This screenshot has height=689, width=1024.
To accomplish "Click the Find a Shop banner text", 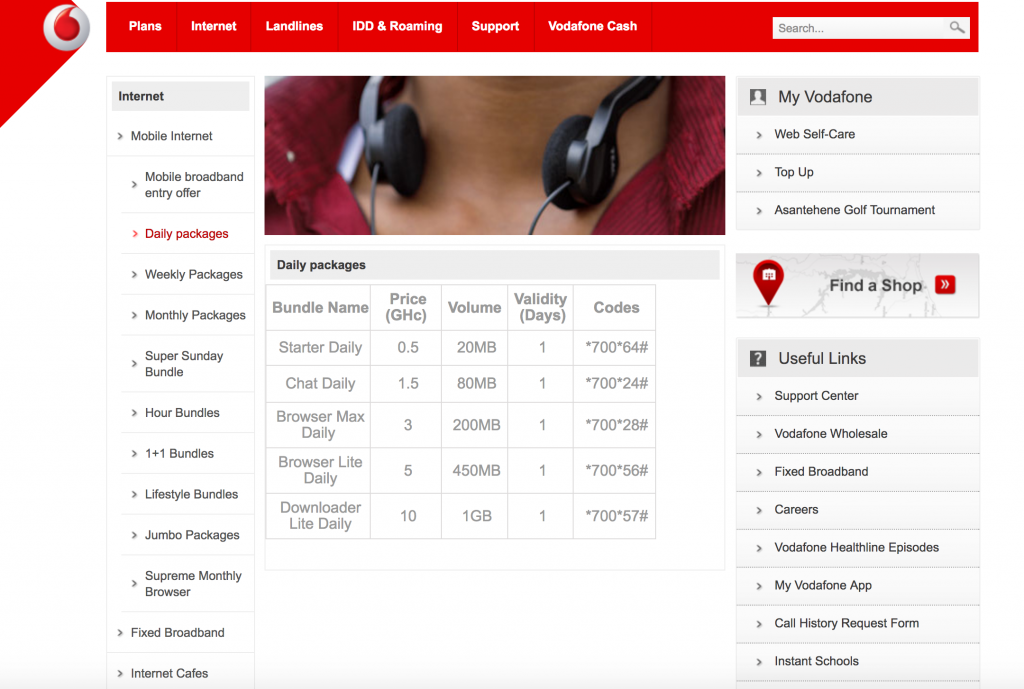I will click(875, 285).
